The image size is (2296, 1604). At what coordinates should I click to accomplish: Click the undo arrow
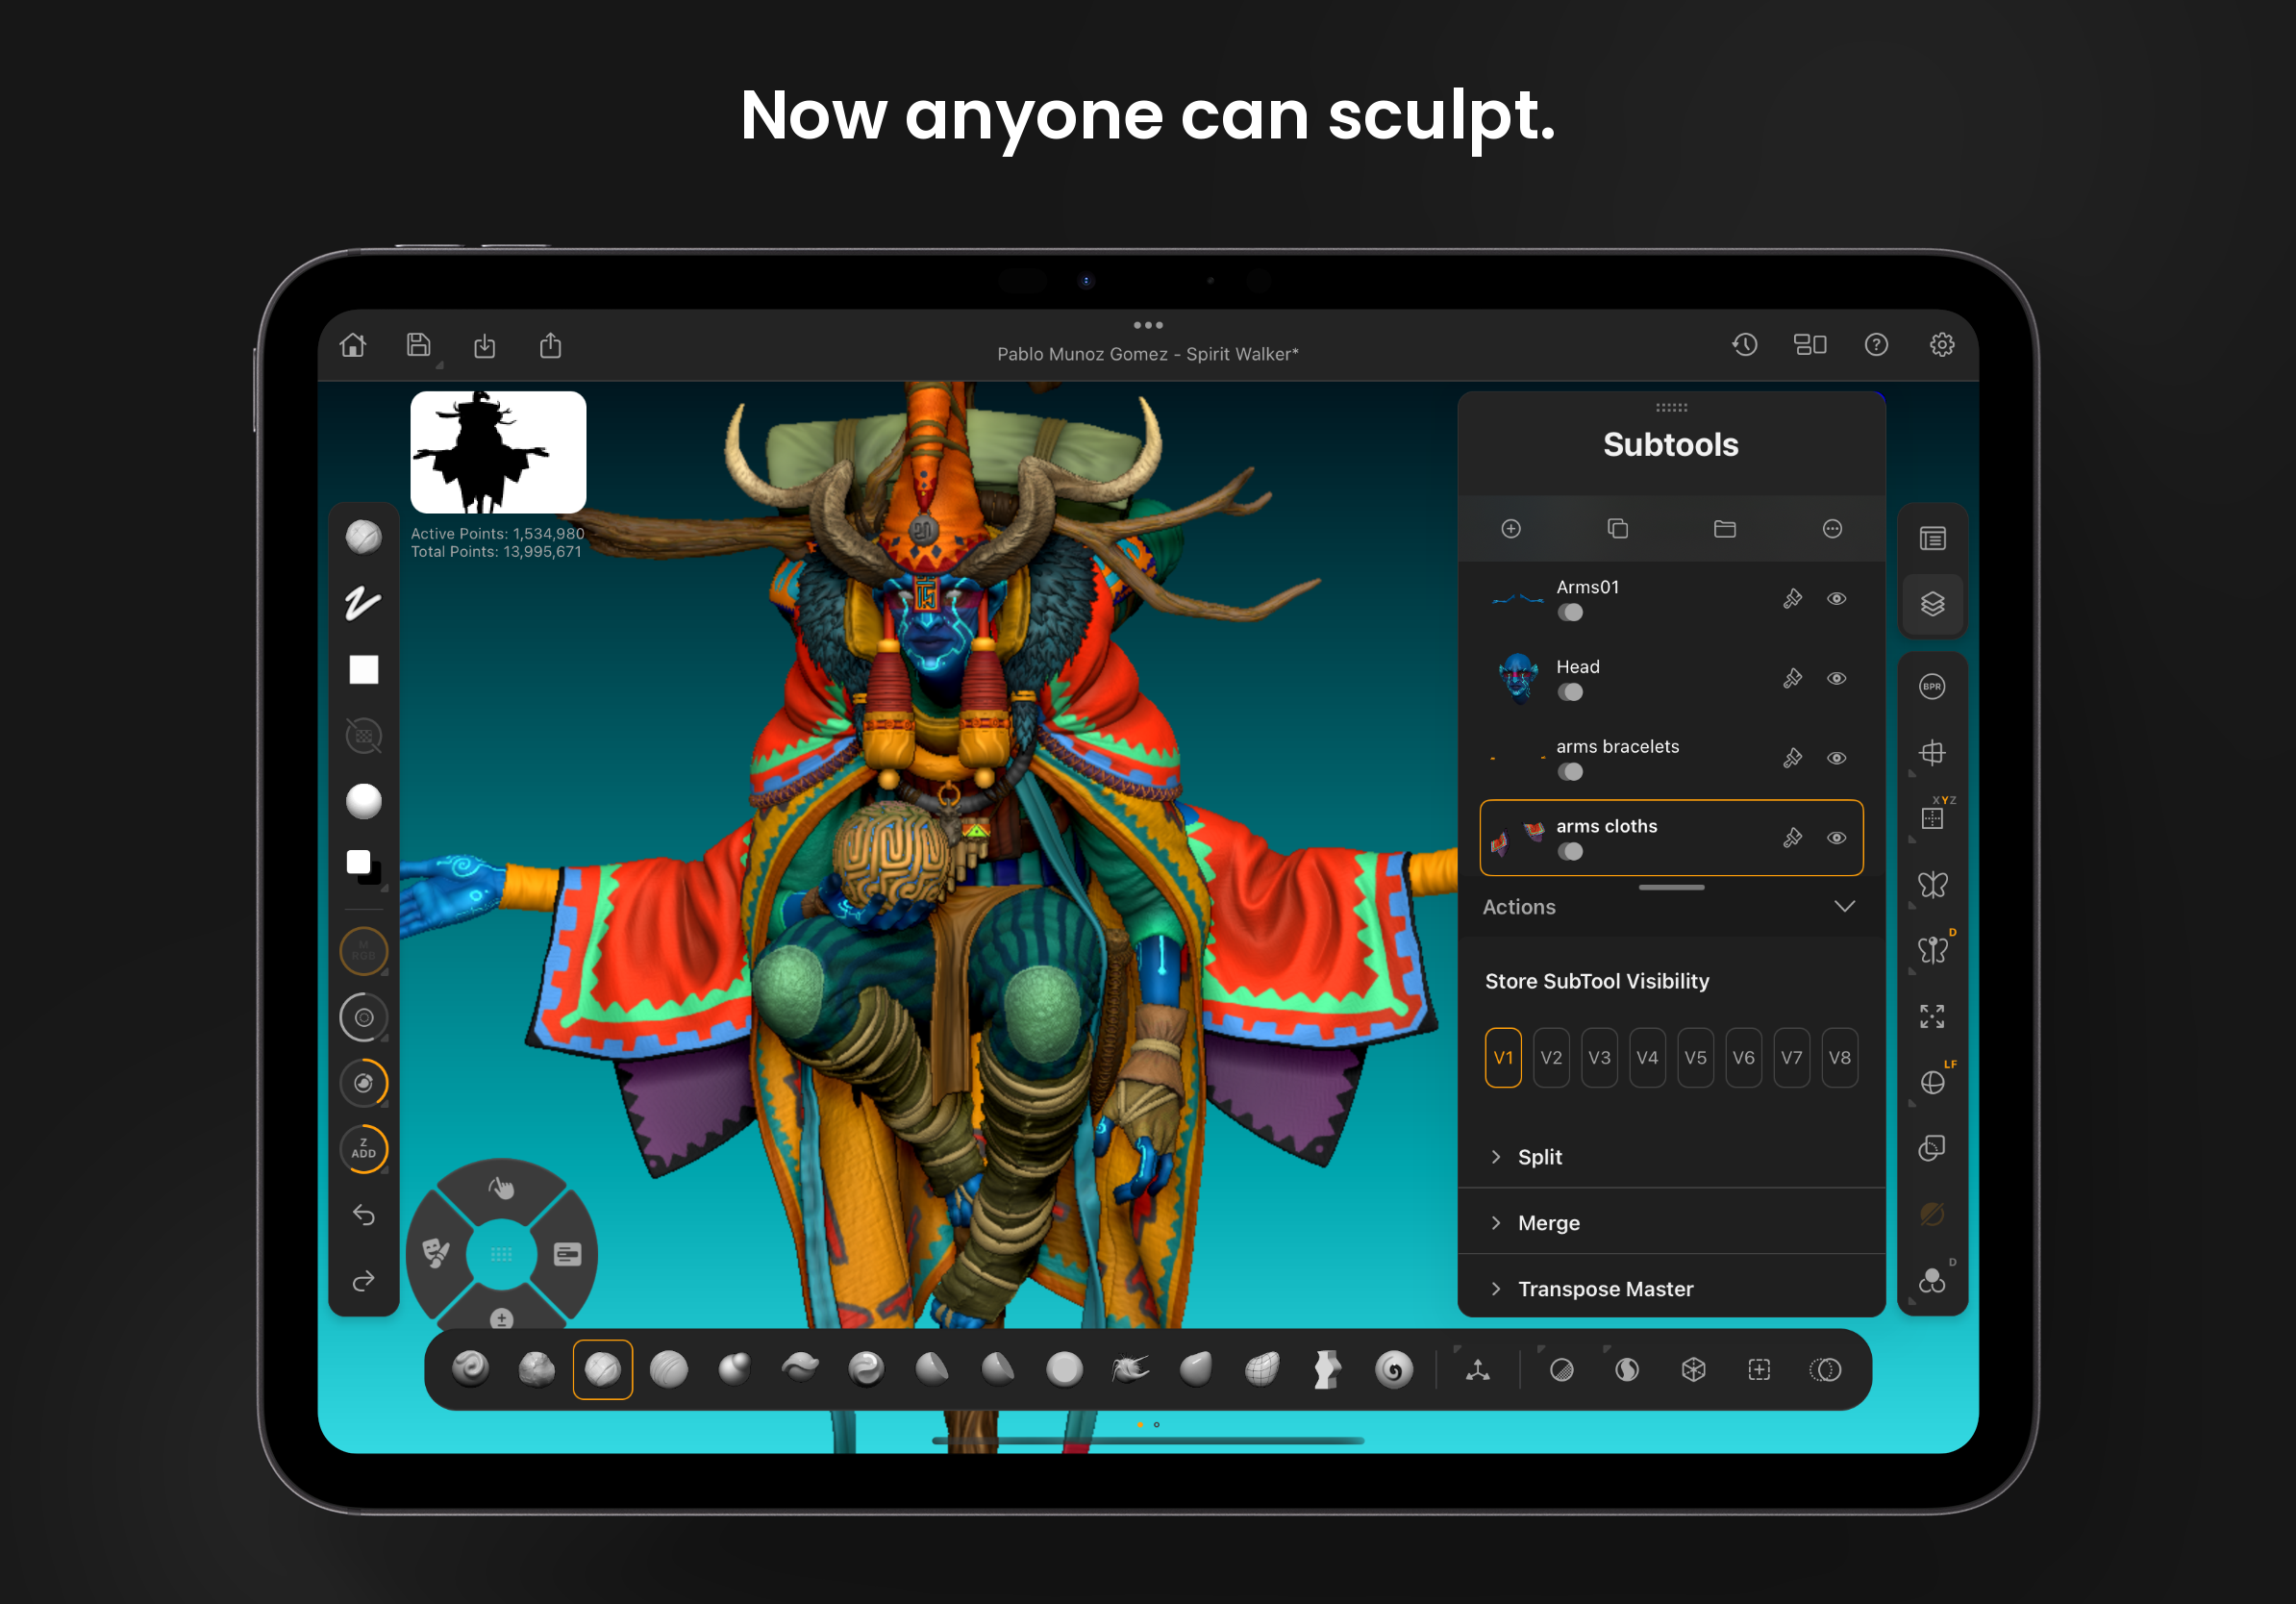click(363, 1215)
